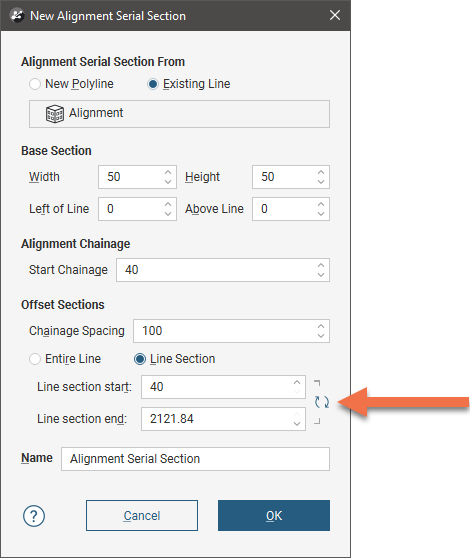
Task: Increase Start Chainage using up arrow
Action: [321, 265]
